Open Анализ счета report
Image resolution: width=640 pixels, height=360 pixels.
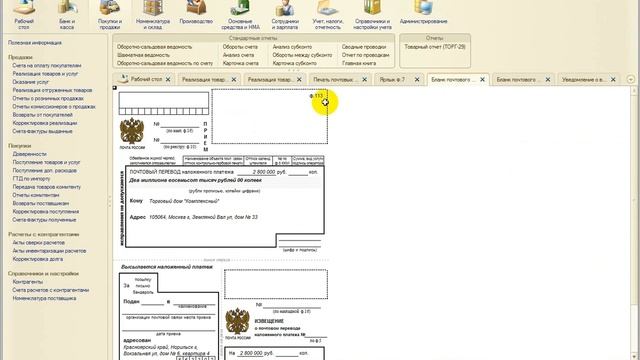pyautogui.click(x=238, y=55)
